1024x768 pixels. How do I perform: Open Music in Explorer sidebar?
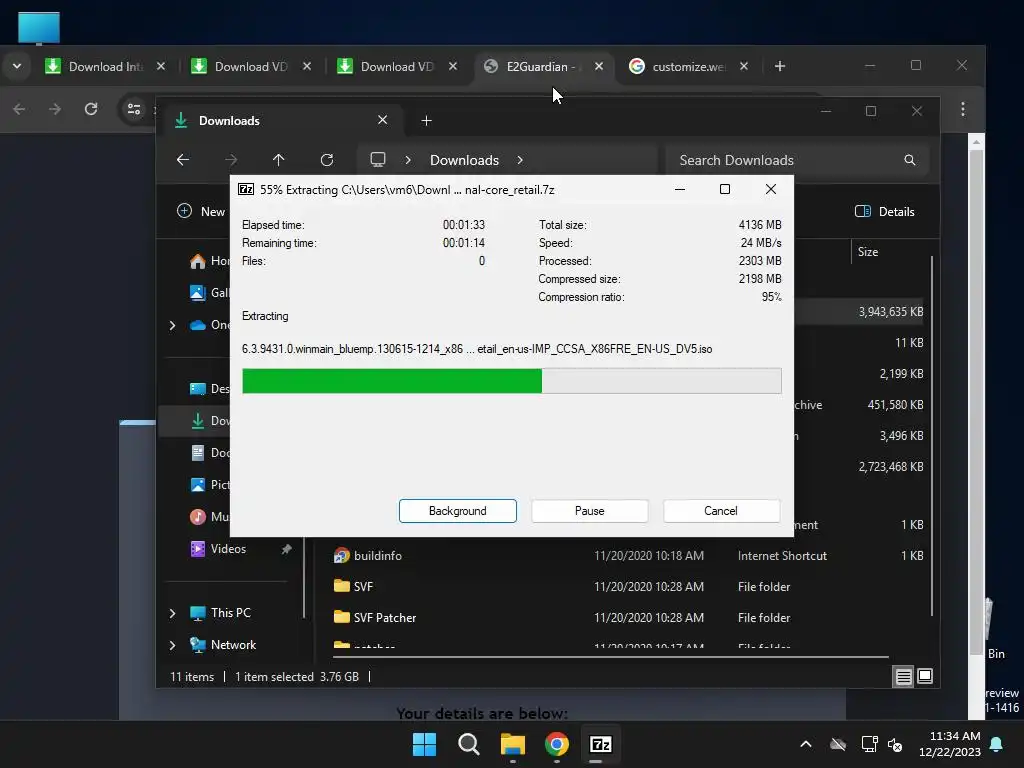click(208, 517)
